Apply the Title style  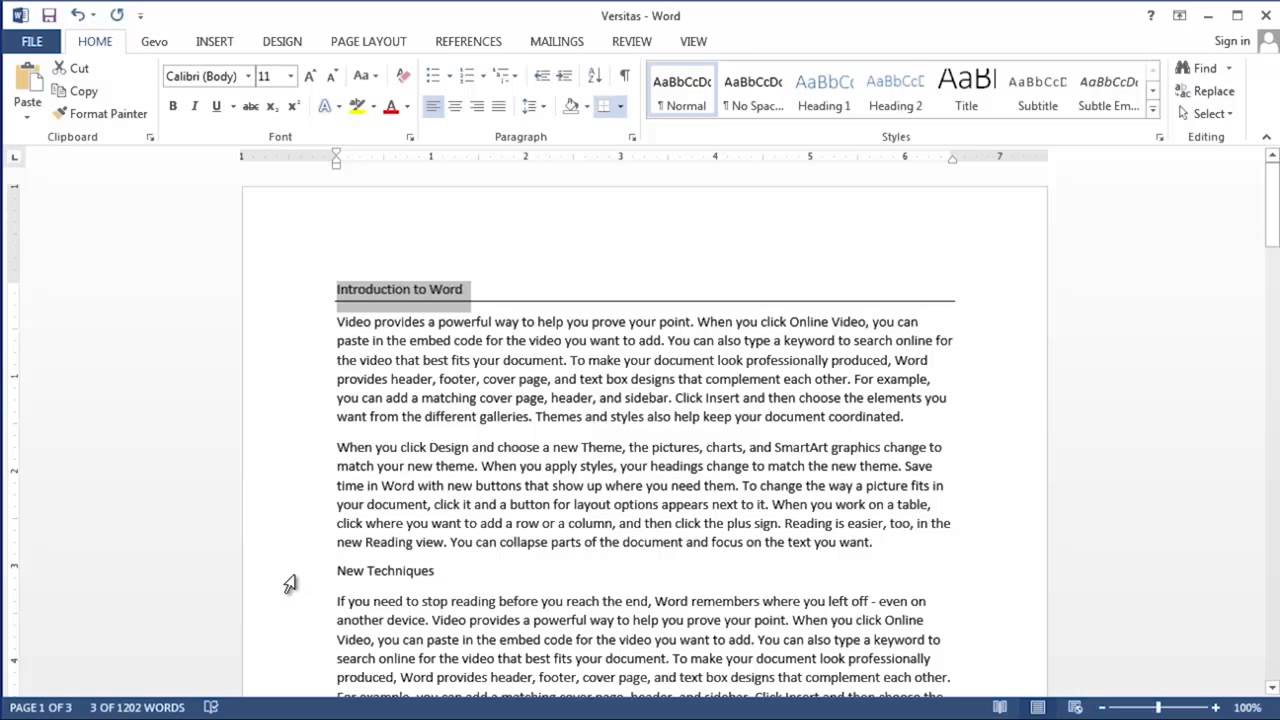[x=966, y=90]
